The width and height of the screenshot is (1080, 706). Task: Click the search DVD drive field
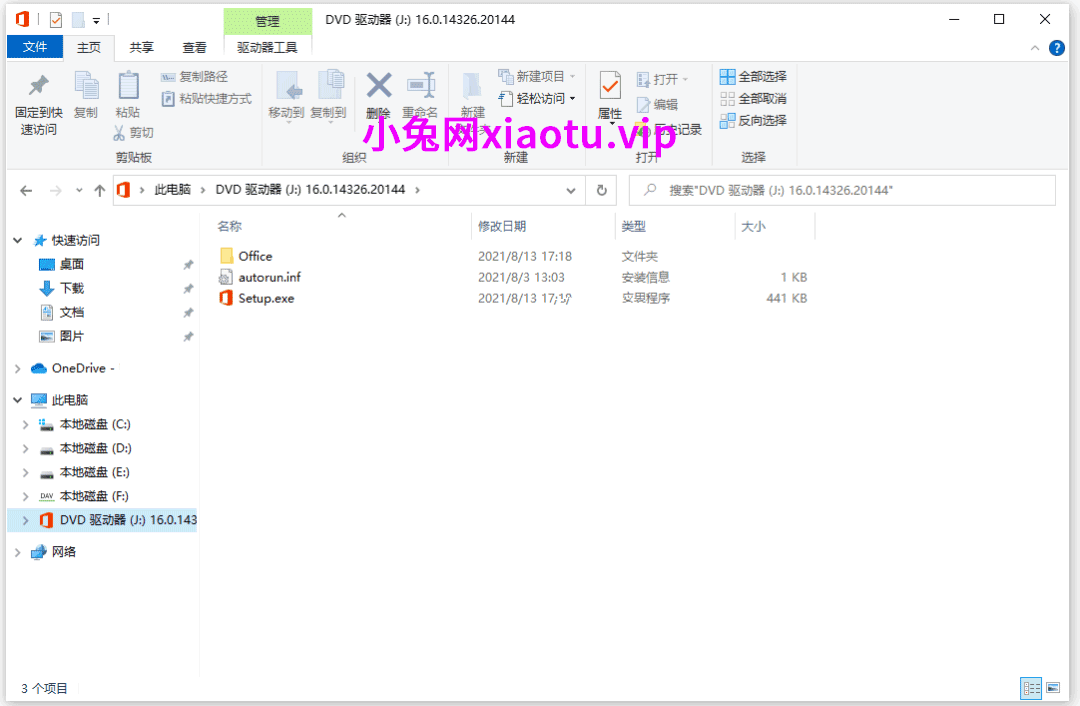[842, 191]
